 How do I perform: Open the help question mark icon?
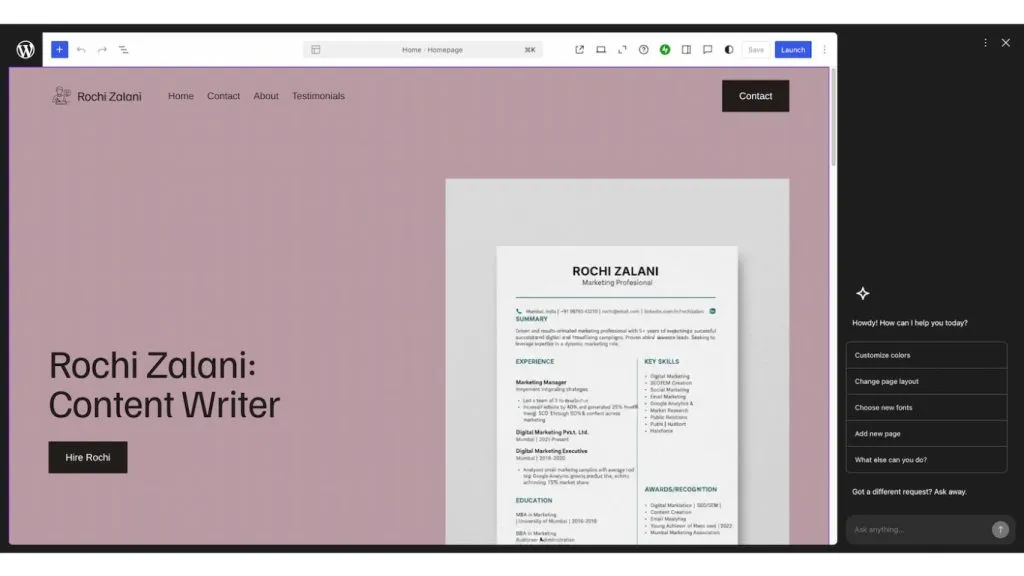644,50
